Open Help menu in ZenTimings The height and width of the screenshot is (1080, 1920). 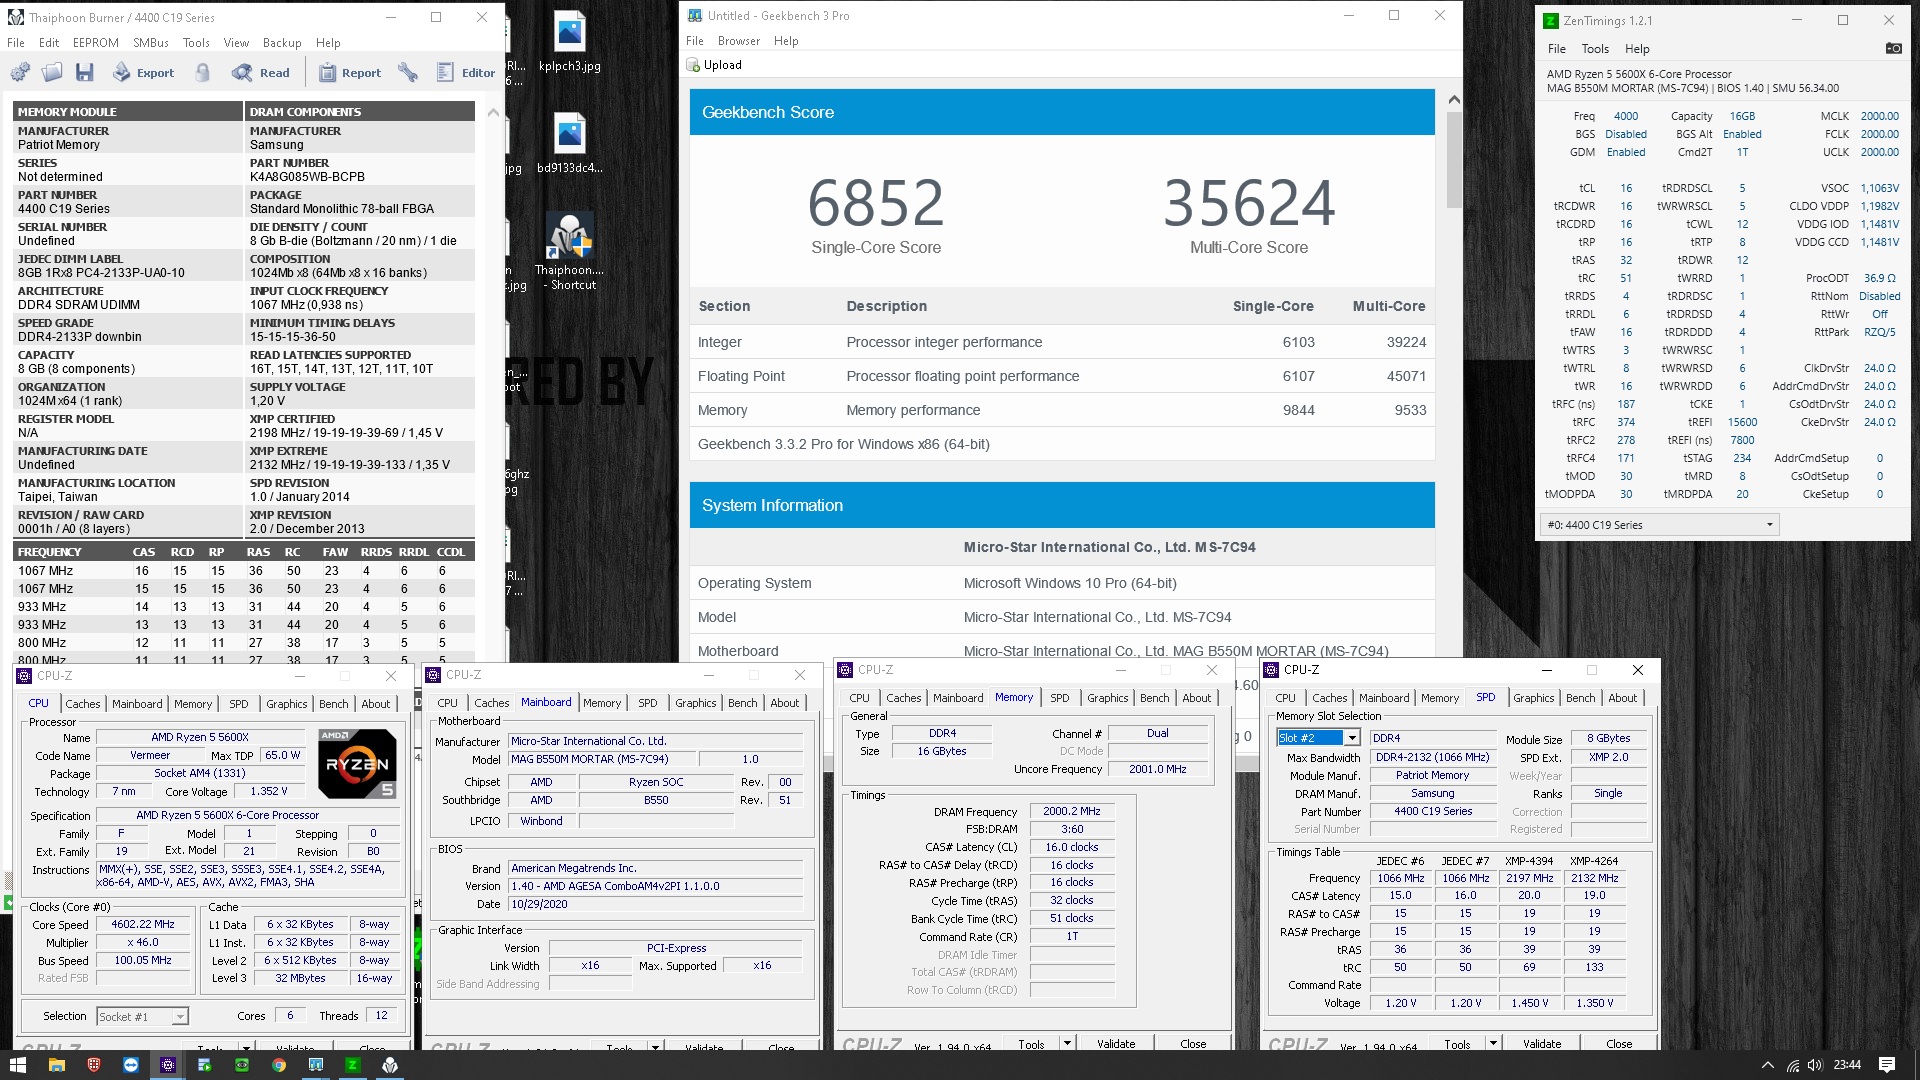pyautogui.click(x=1637, y=49)
